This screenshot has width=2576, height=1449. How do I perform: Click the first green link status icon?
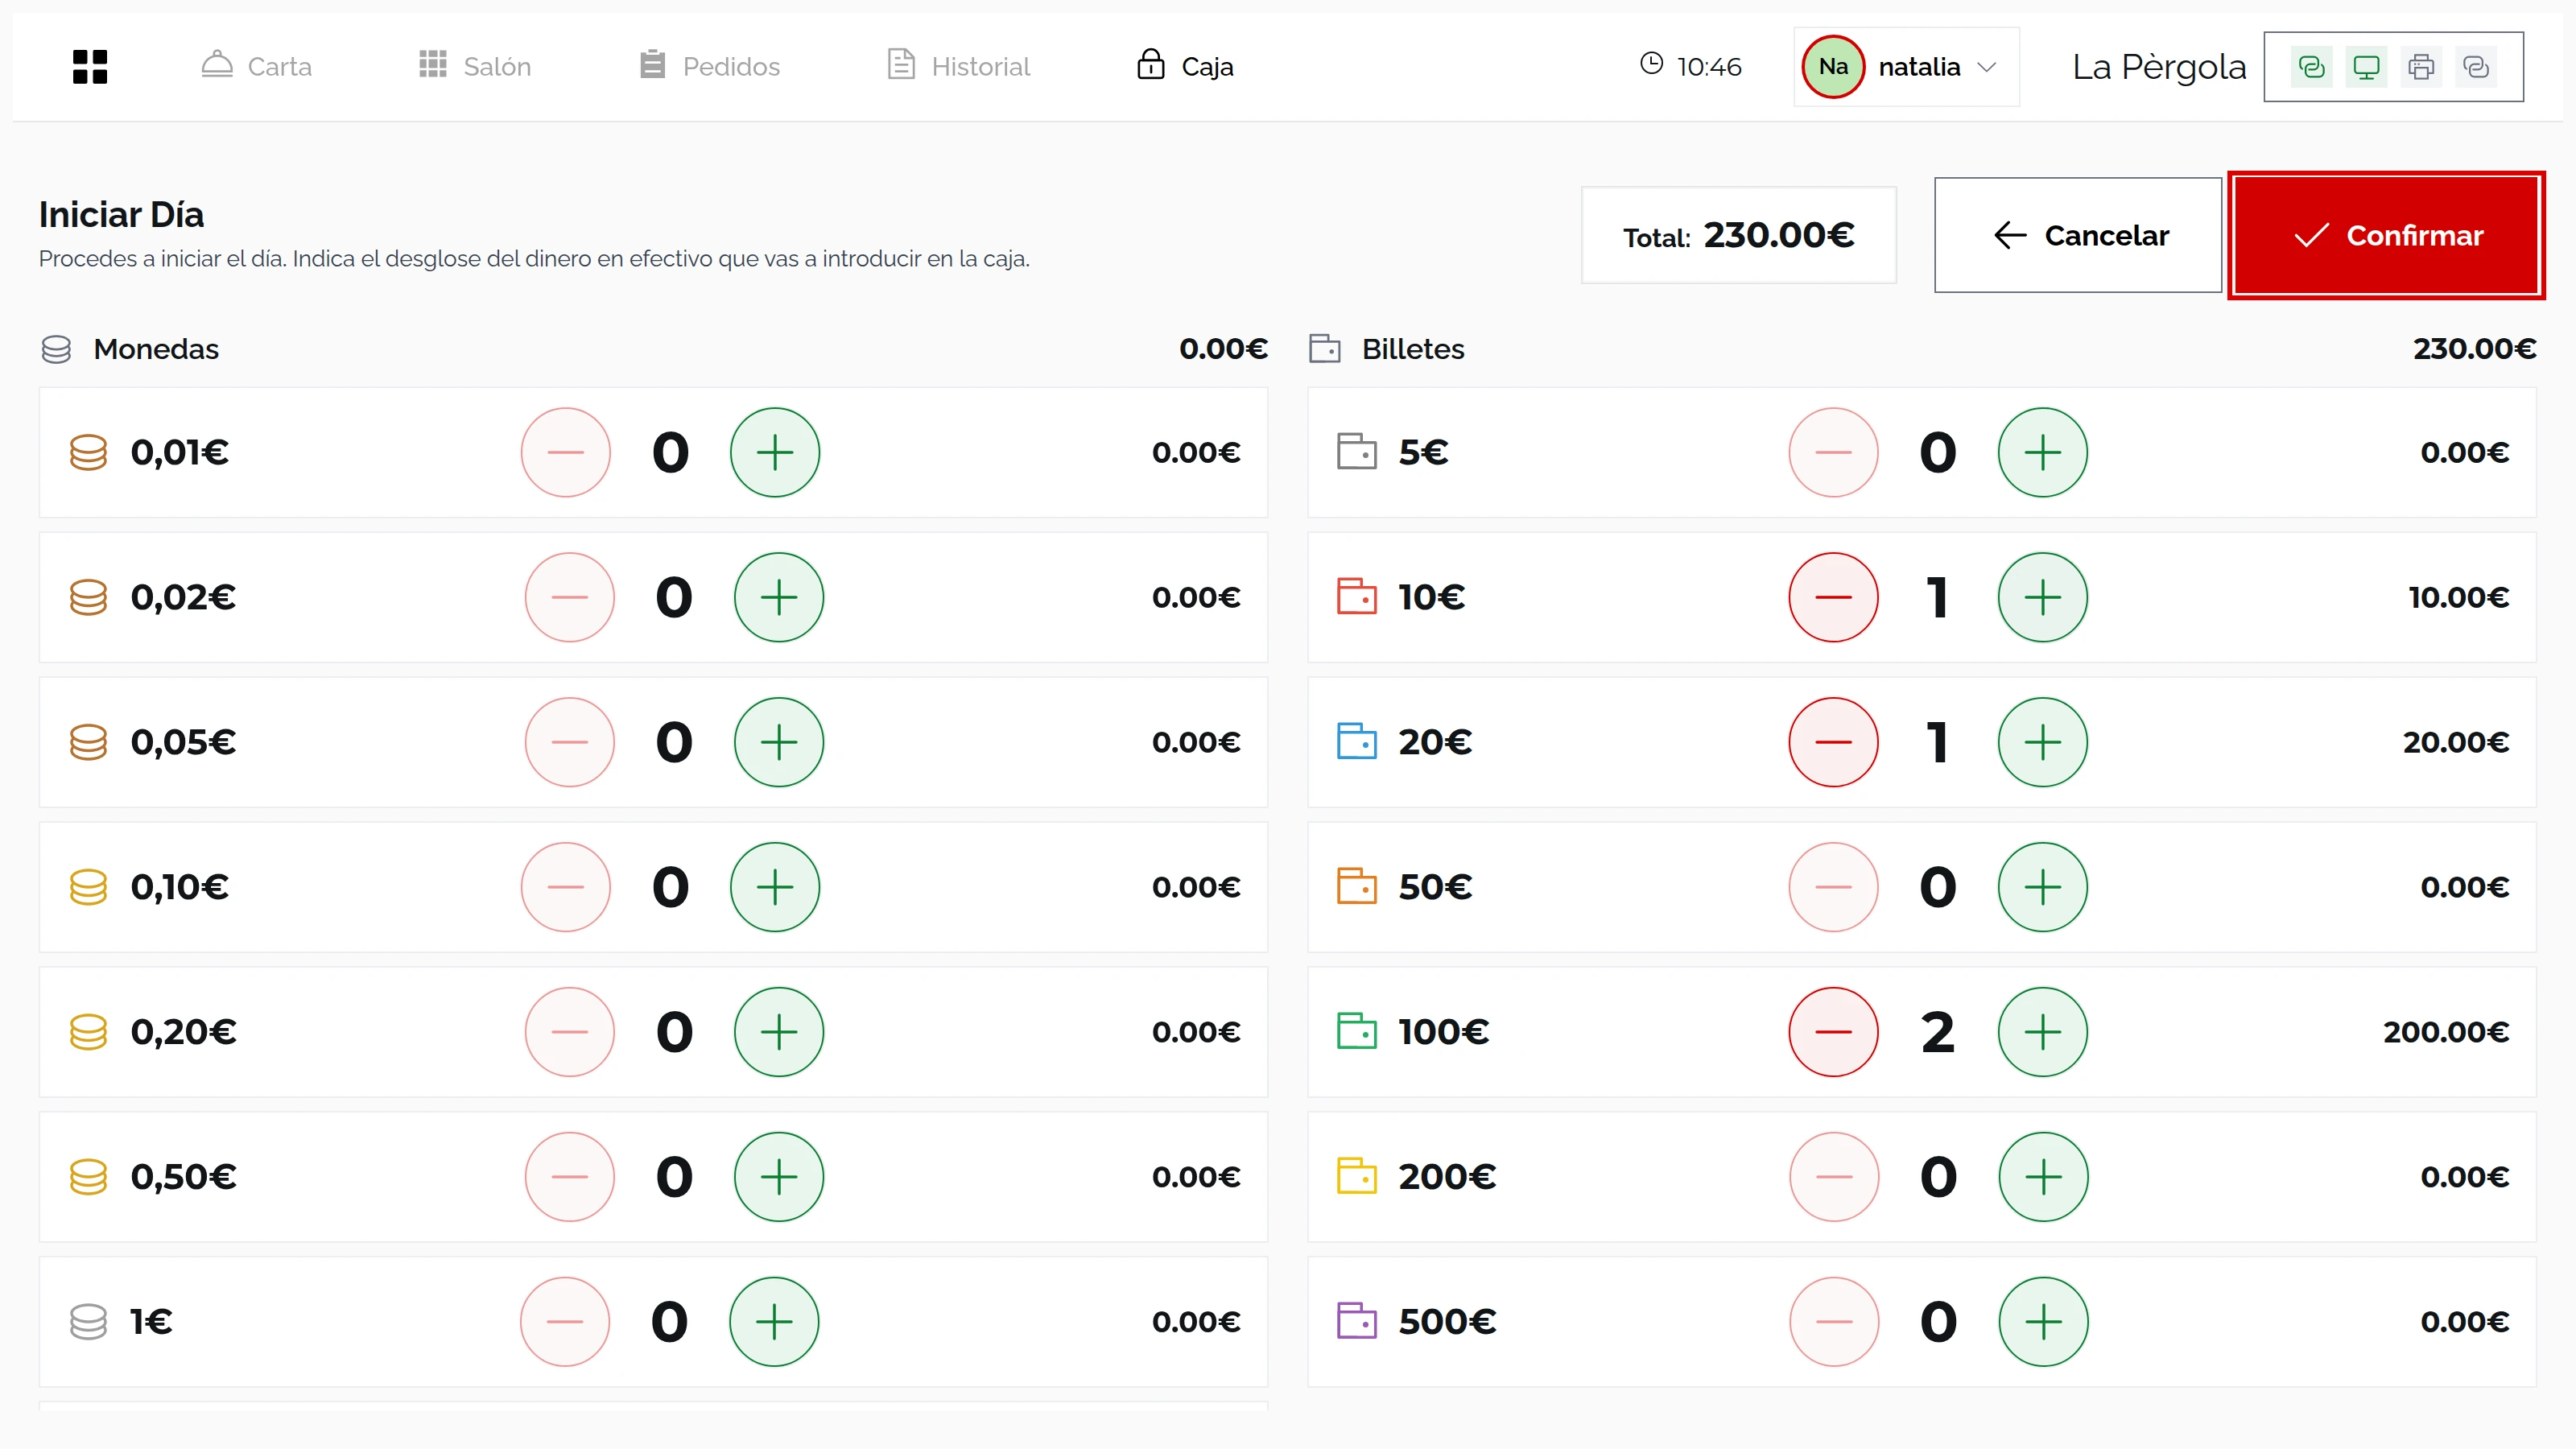pos(2311,67)
